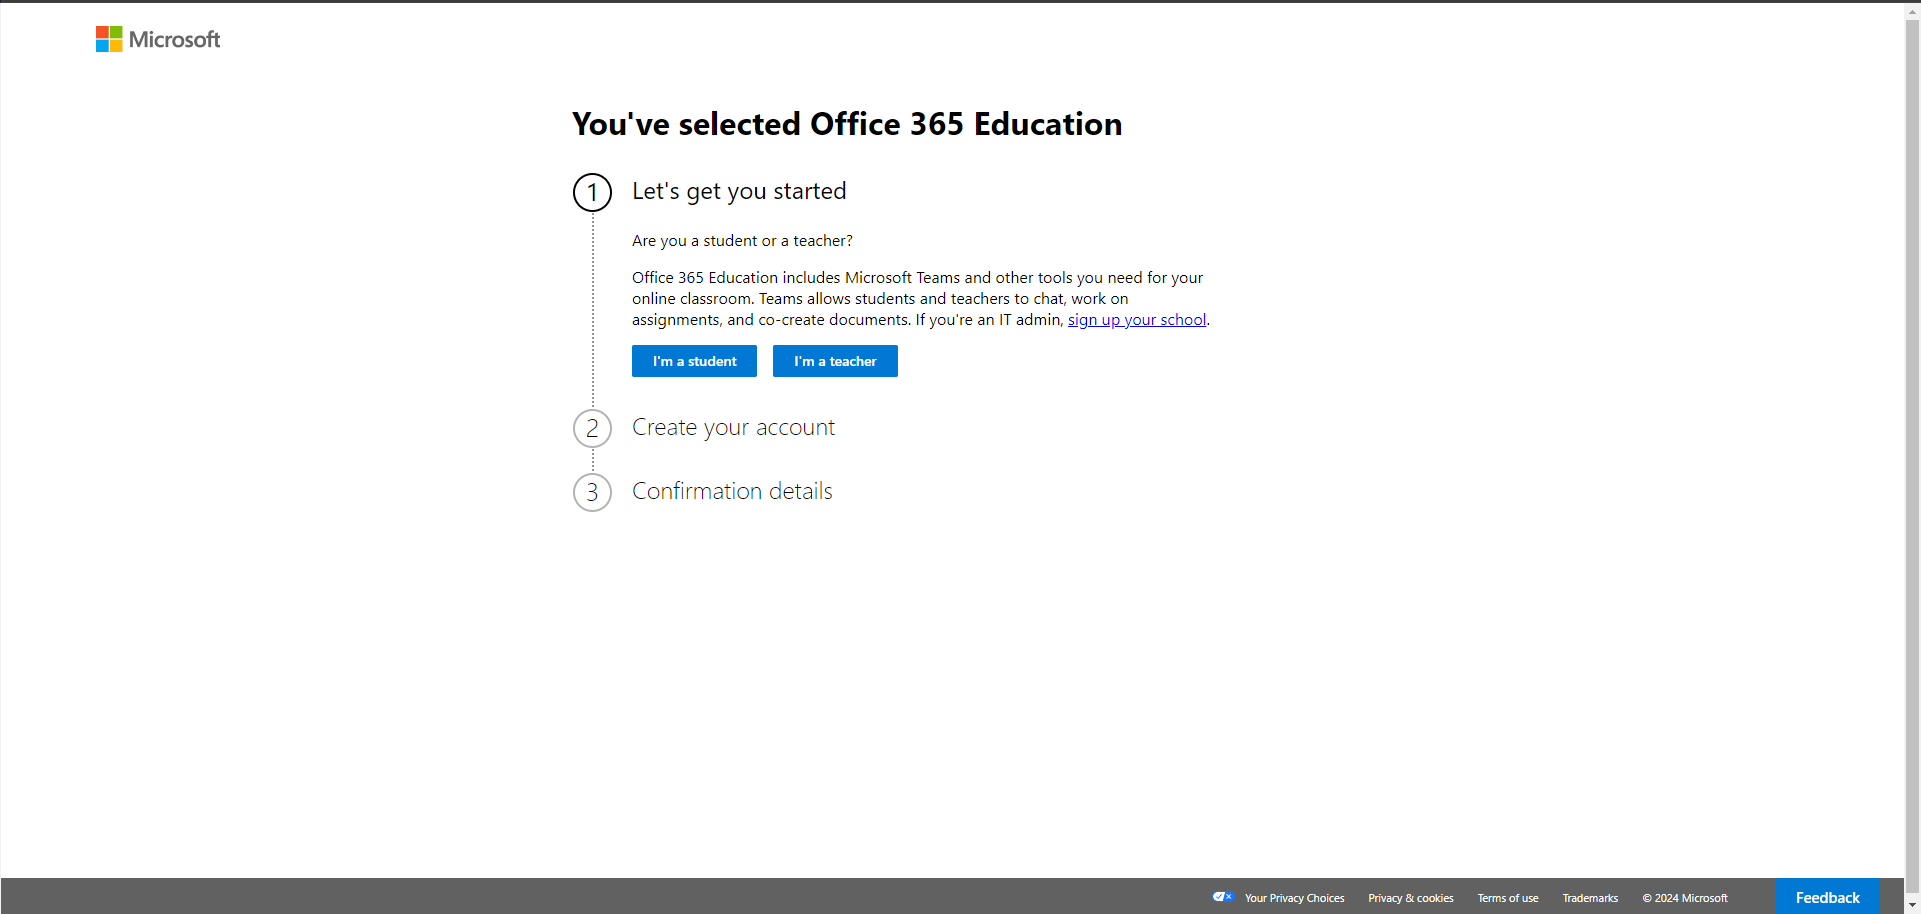The height and width of the screenshot is (914, 1921).
Task: Click the step 3 circle icon
Action: [592, 492]
